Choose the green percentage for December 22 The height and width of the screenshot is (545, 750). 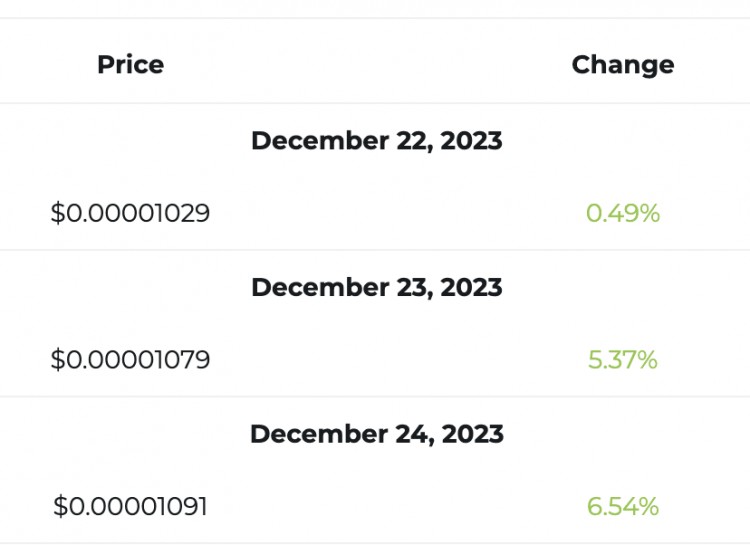[622, 213]
